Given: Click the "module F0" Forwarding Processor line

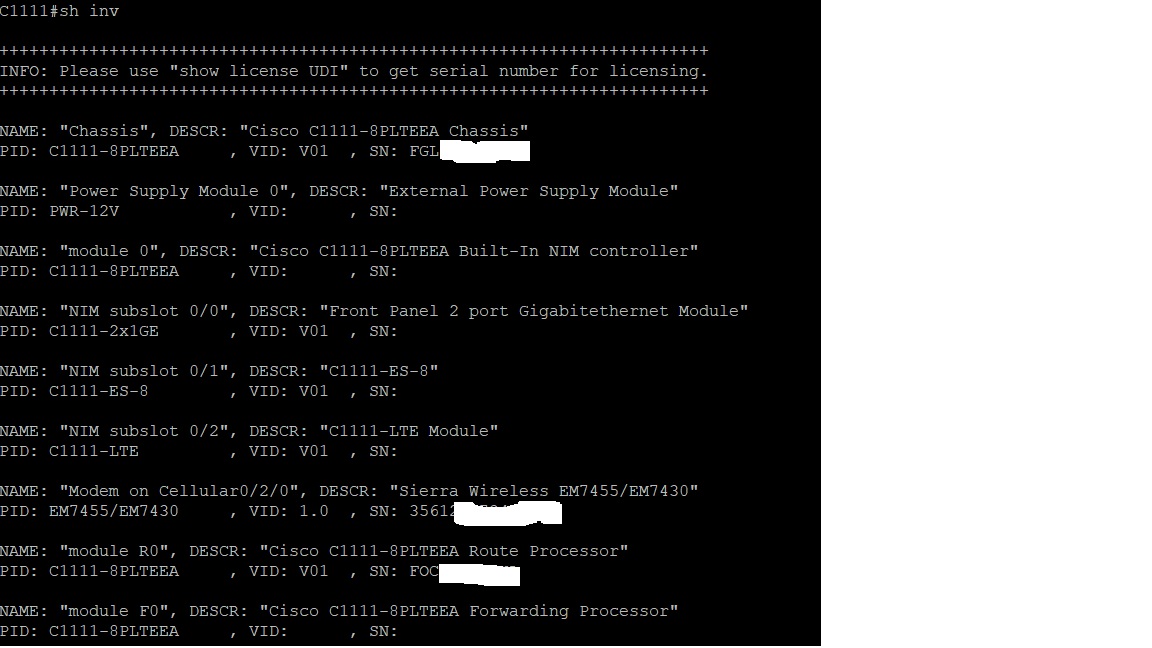Looking at the screenshot, I should 339,611.
